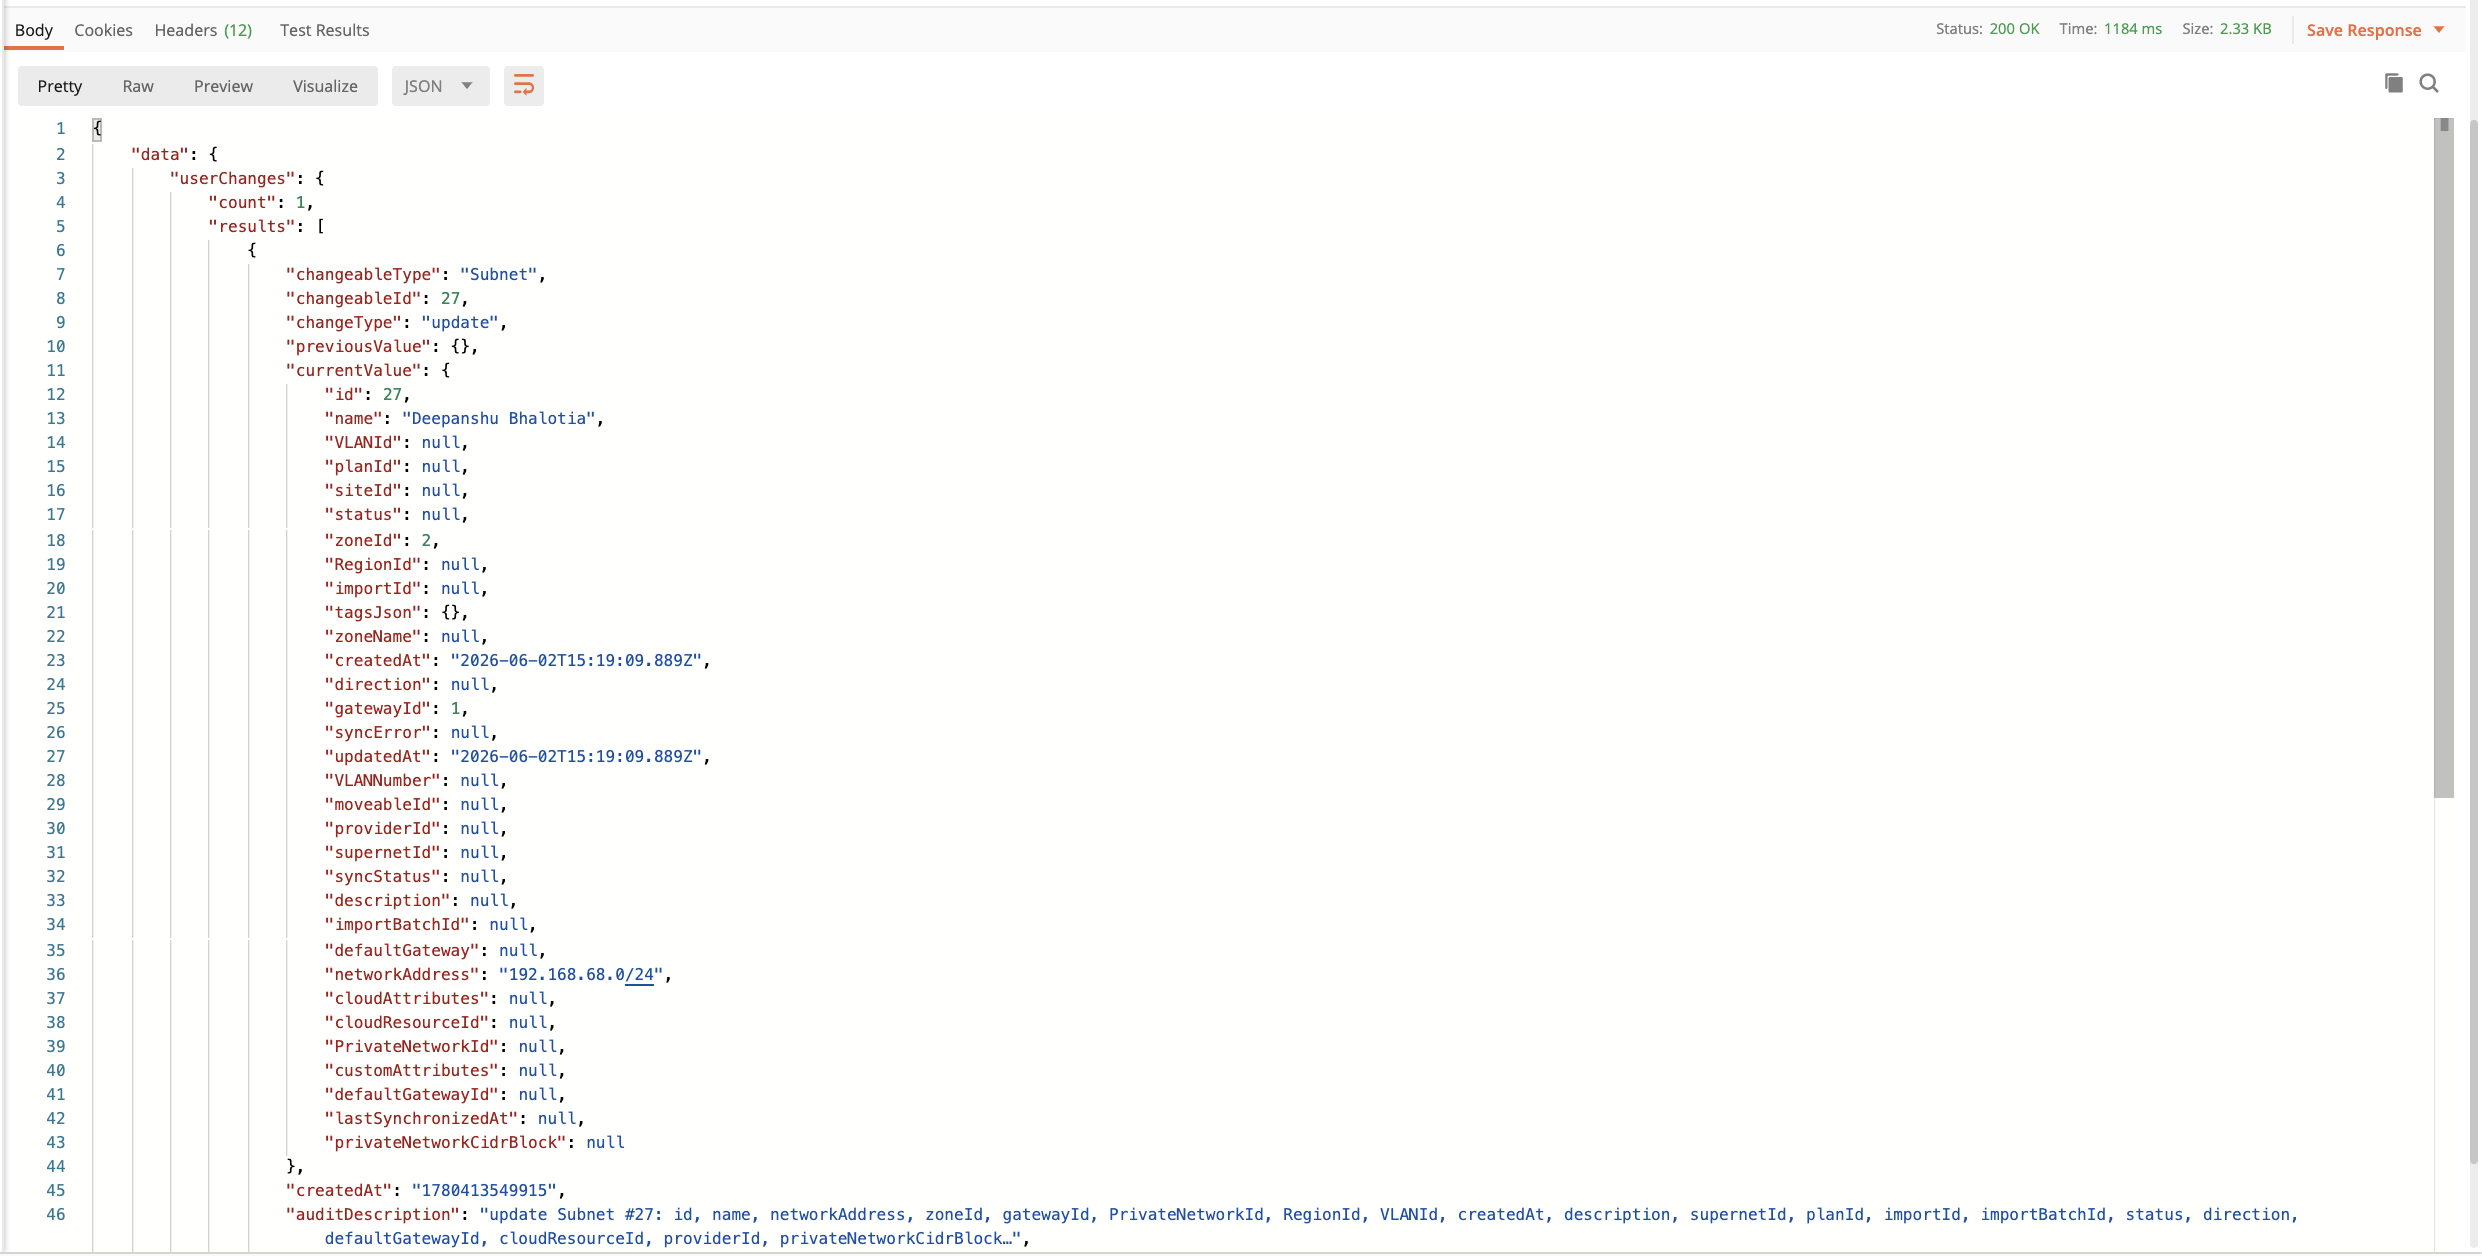This screenshot has height=1256, width=2482.
Task: Click the "supernetId" key on line 31
Action: [383, 852]
